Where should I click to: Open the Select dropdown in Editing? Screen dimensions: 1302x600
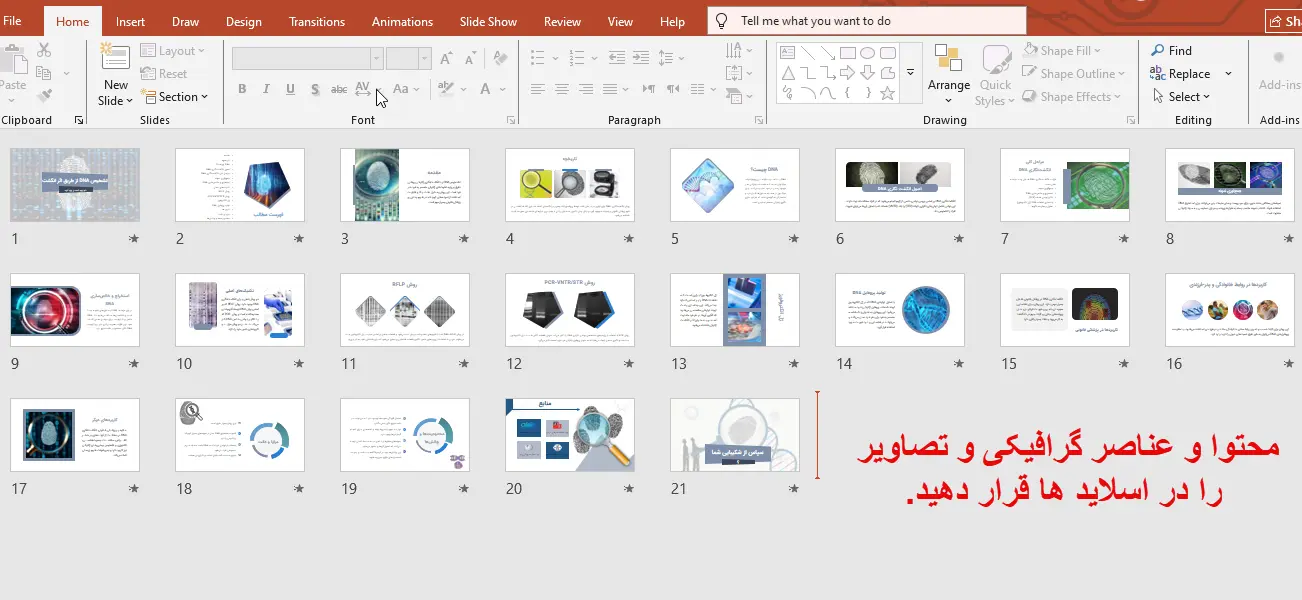[1182, 97]
